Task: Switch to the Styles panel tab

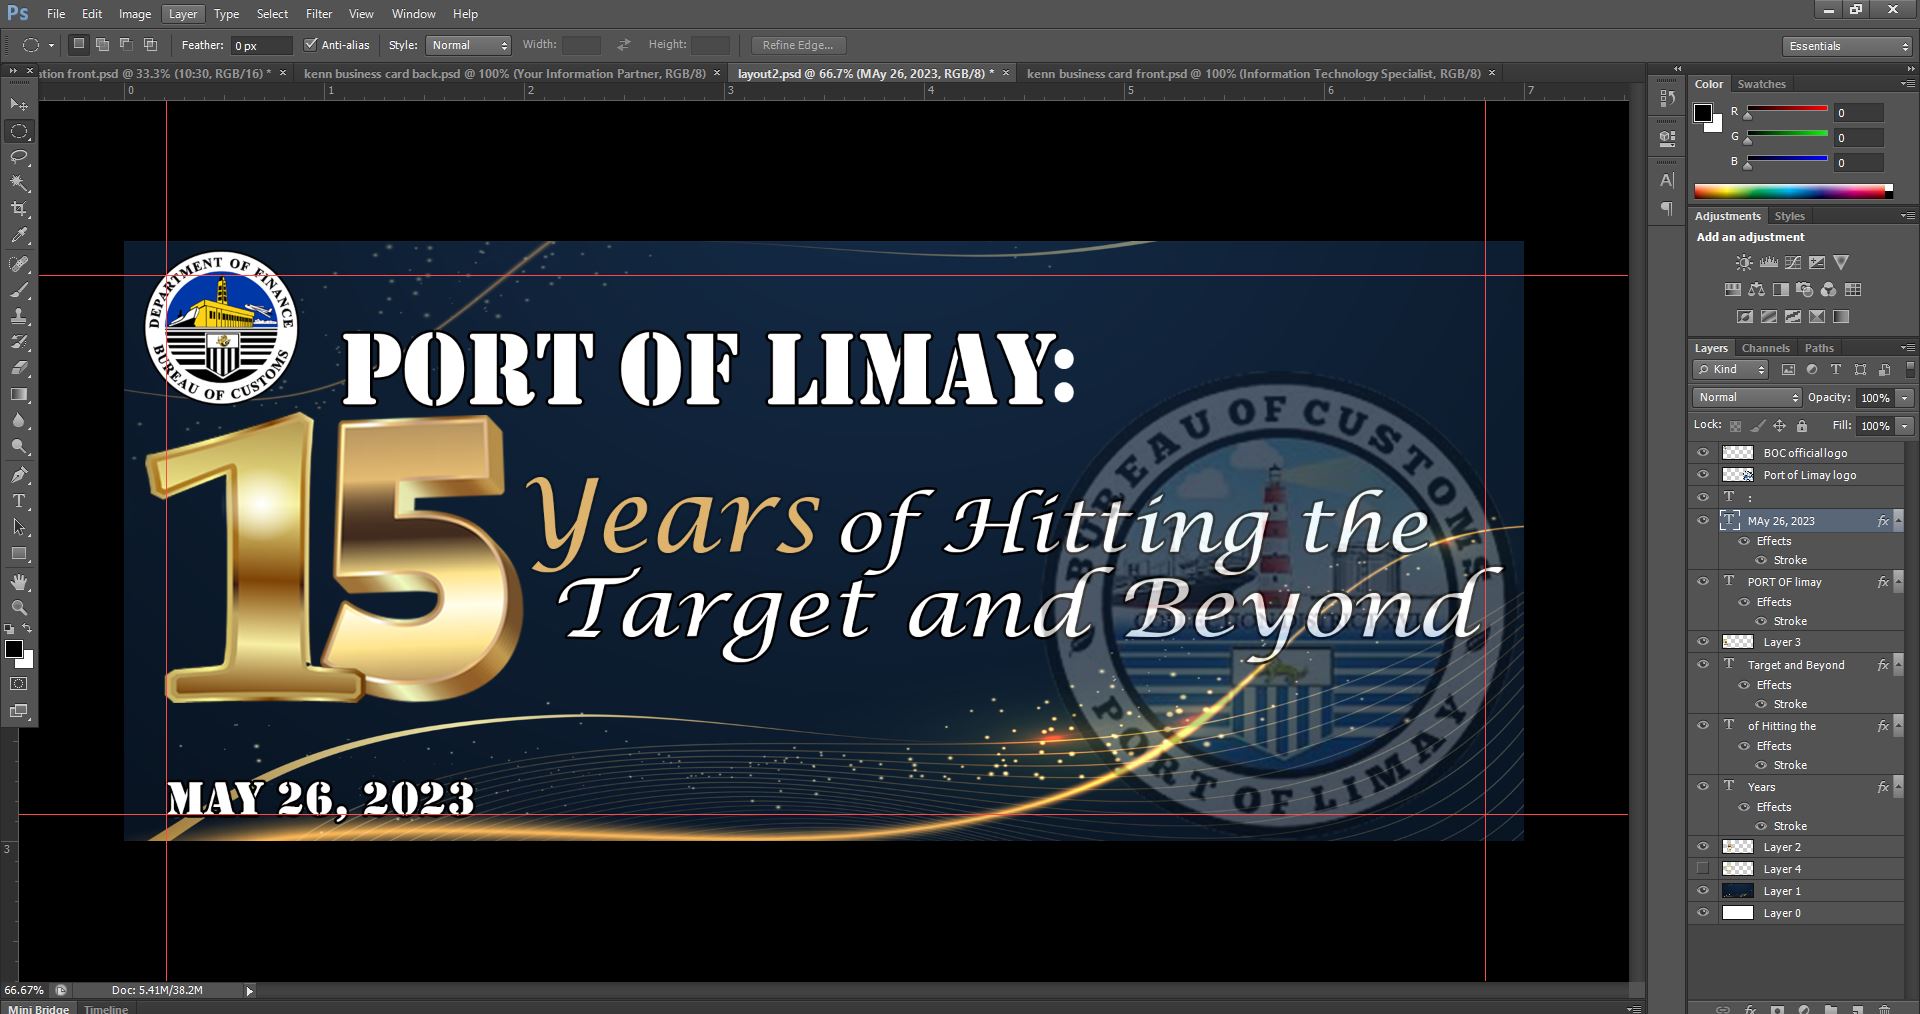Action: tap(1789, 216)
